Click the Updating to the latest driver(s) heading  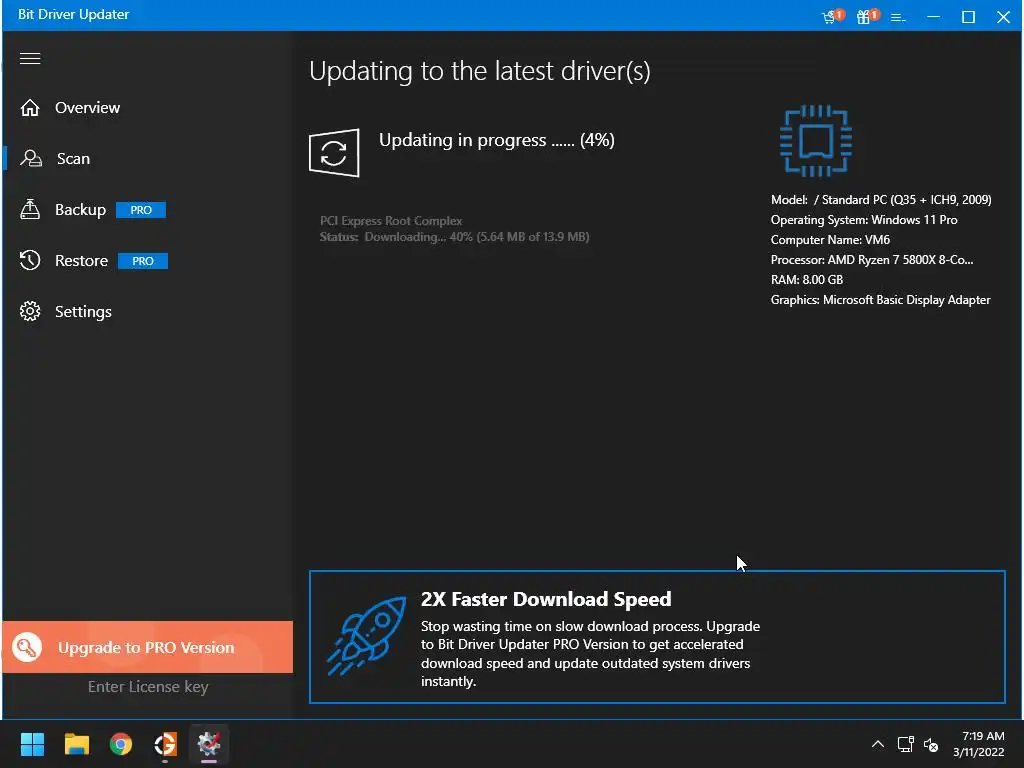coord(480,71)
